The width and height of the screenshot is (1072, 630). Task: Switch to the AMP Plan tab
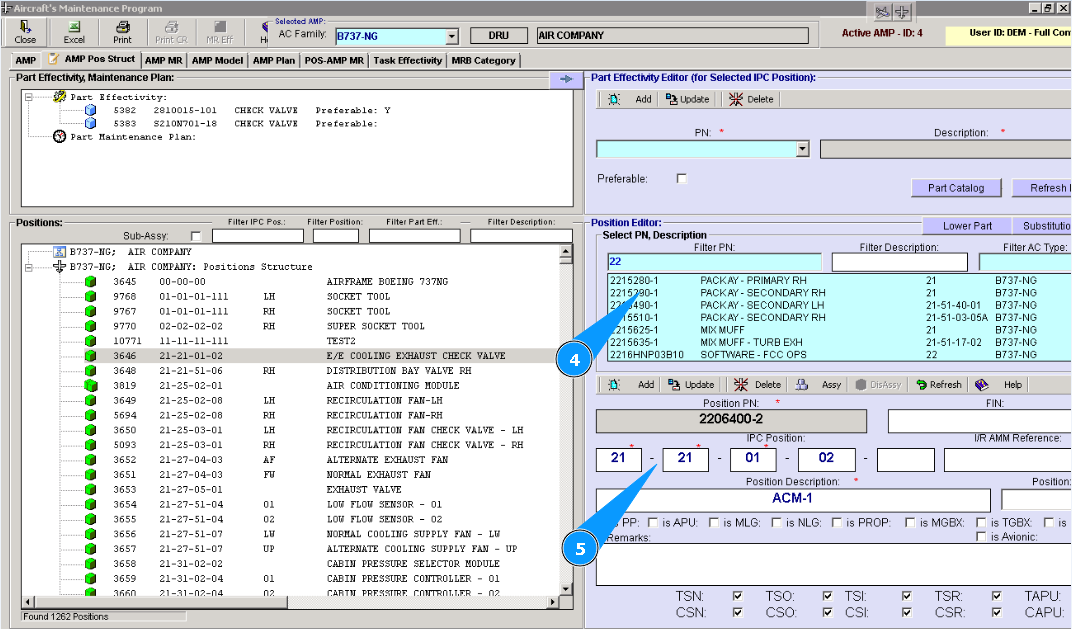[x=273, y=60]
